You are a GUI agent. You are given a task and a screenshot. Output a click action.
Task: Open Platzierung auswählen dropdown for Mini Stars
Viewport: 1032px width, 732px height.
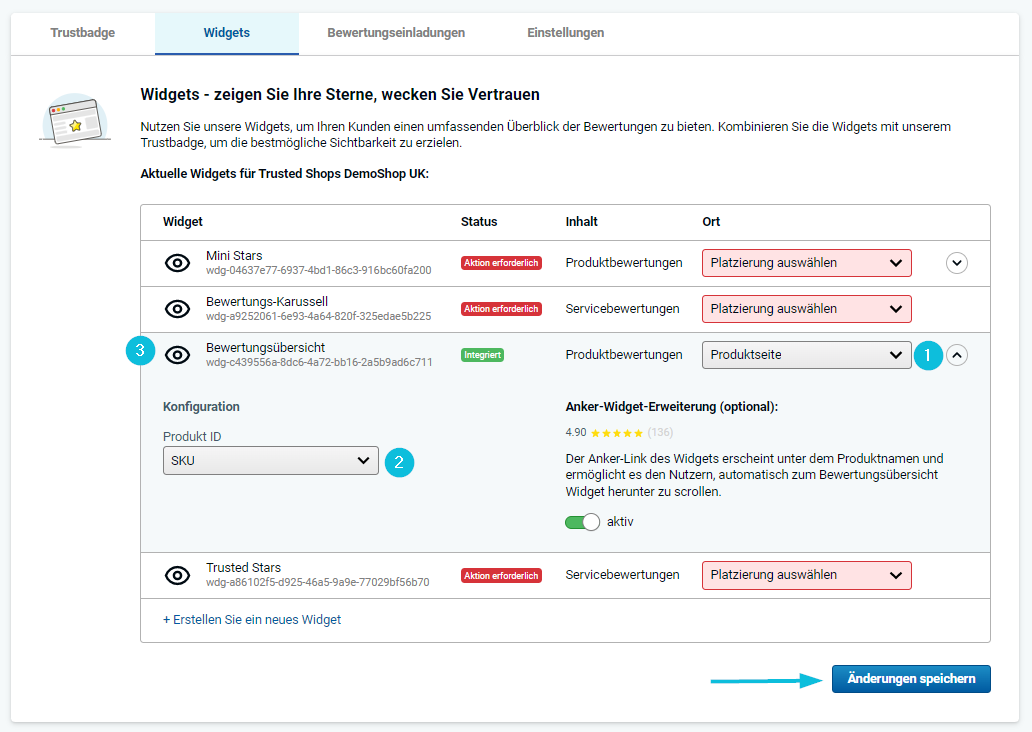pos(806,263)
